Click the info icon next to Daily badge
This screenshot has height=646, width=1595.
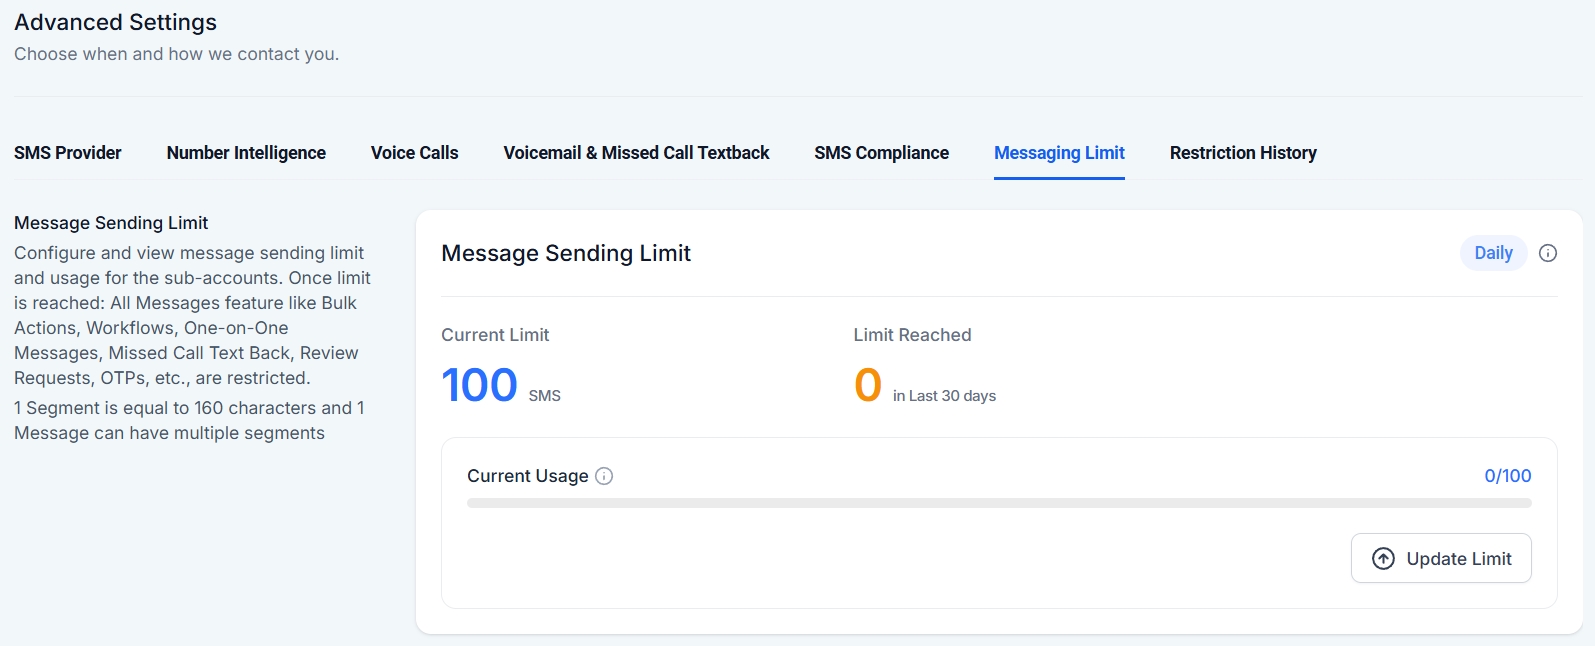[x=1548, y=253]
